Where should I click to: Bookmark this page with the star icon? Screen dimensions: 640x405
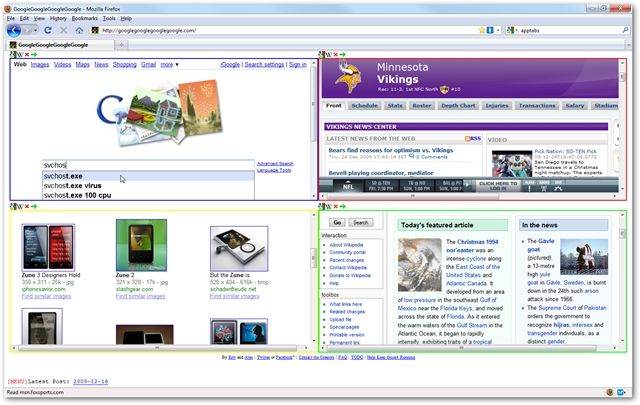[482, 30]
